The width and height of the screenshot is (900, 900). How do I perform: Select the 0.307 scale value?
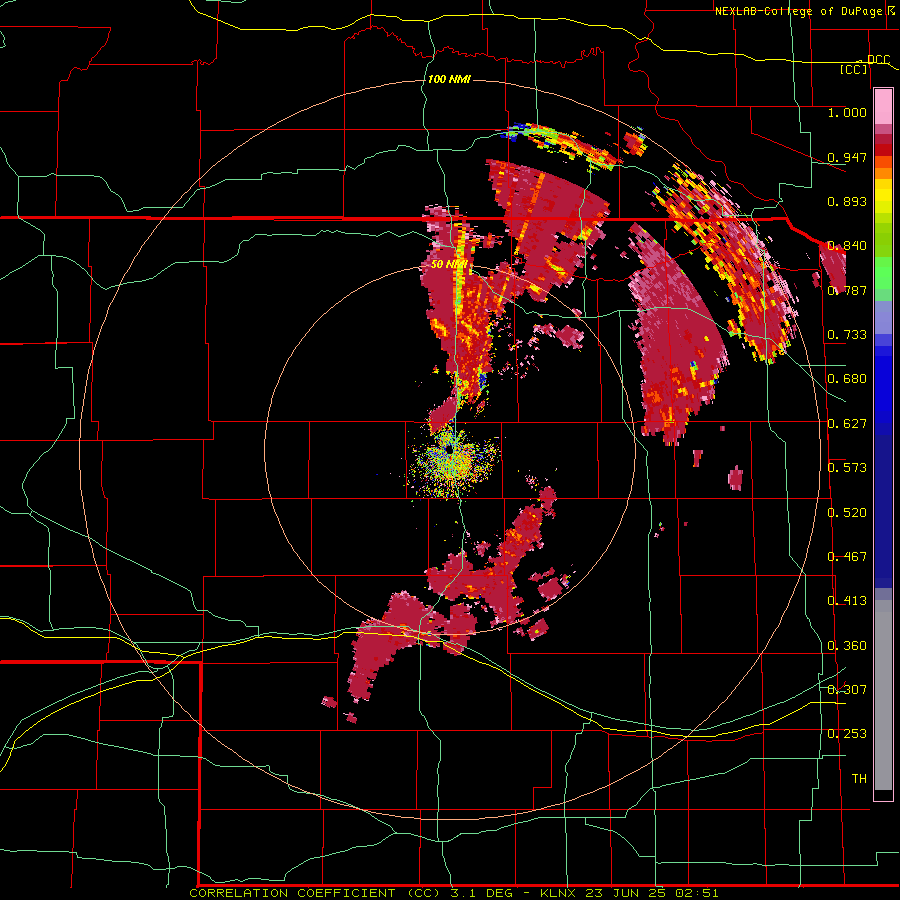point(847,690)
